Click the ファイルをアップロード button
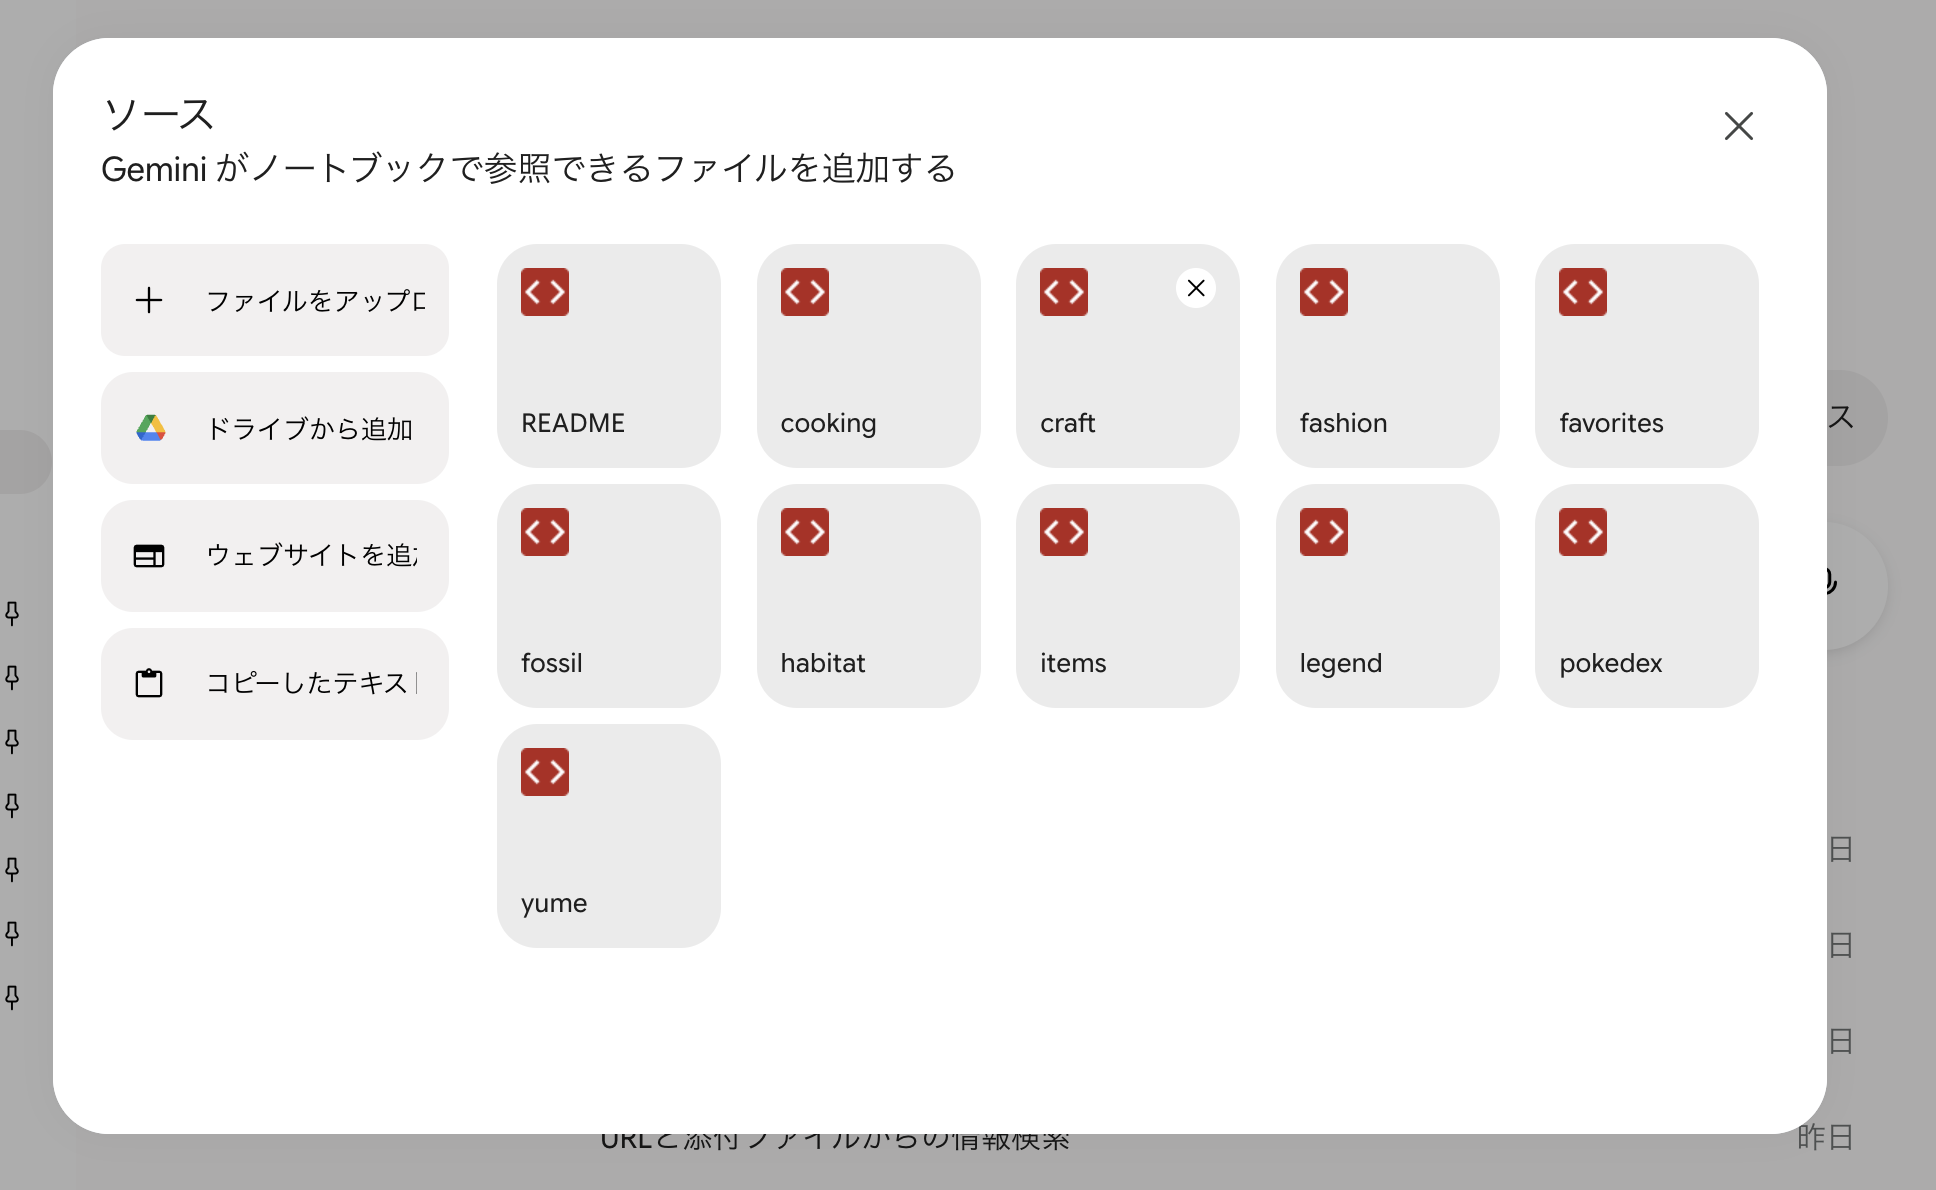 pyautogui.click(x=275, y=300)
